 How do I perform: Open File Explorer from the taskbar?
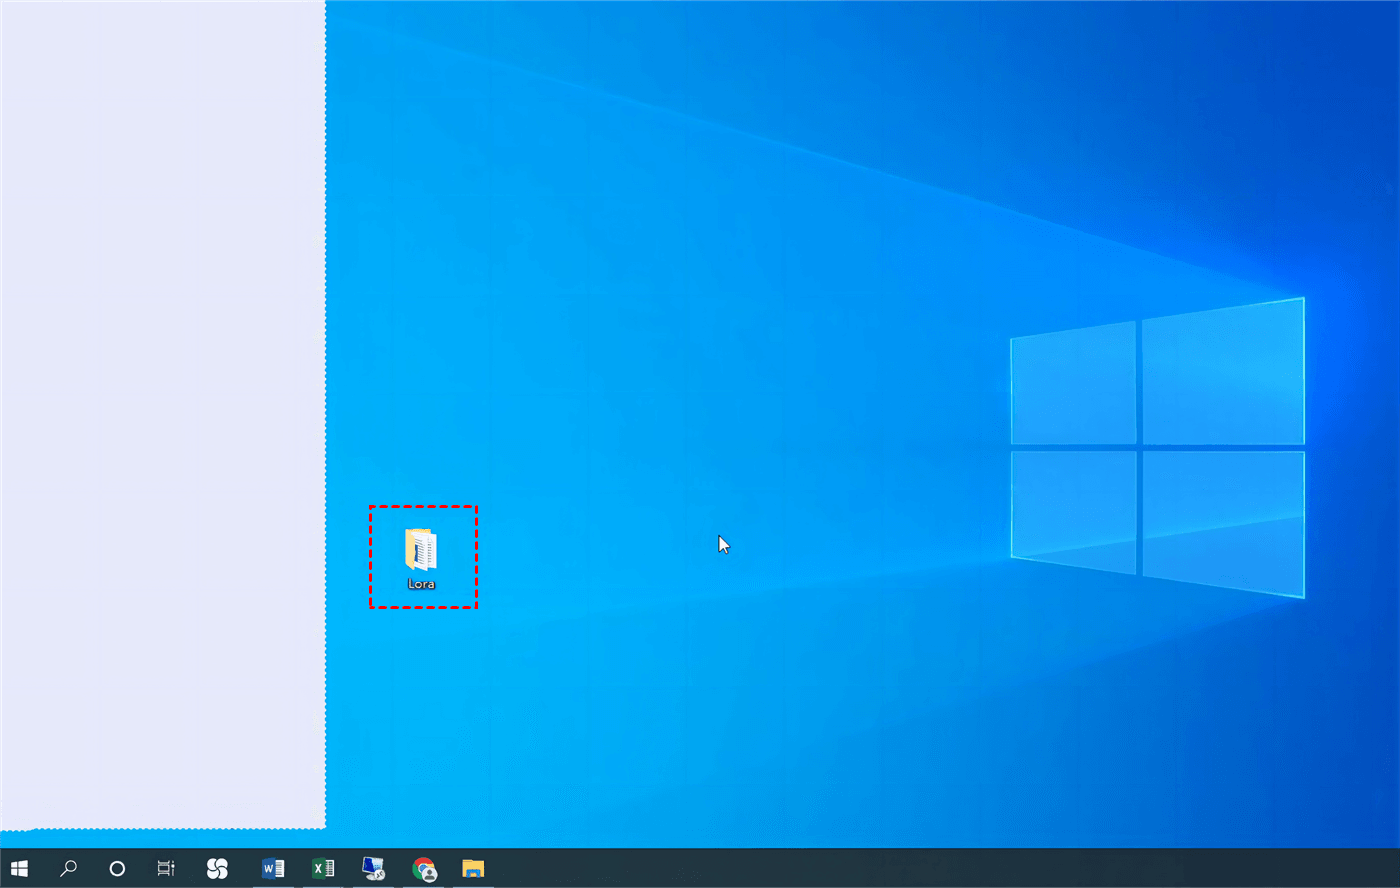tap(473, 868)
